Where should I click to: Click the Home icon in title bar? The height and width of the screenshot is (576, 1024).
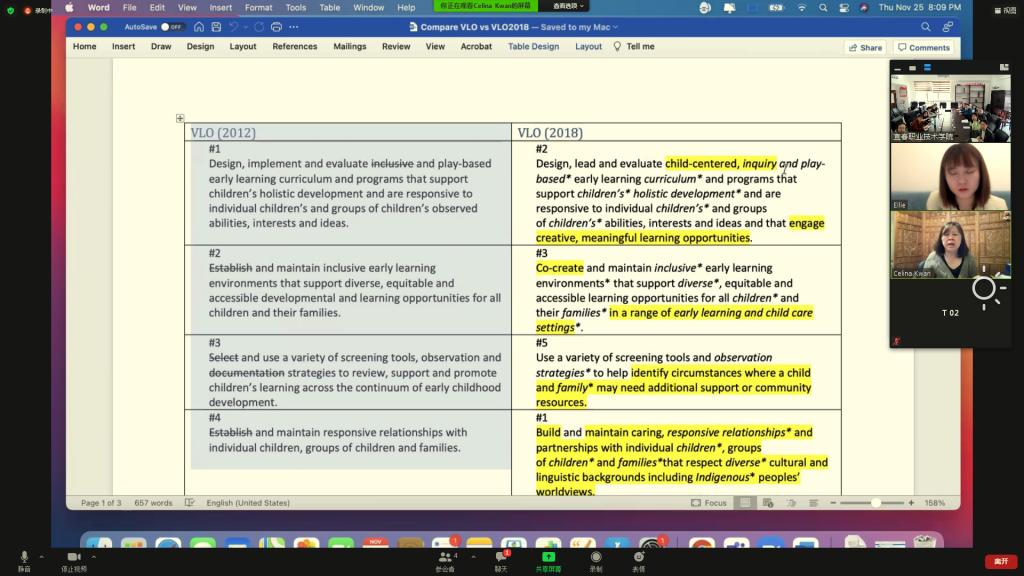click(199, 27)
